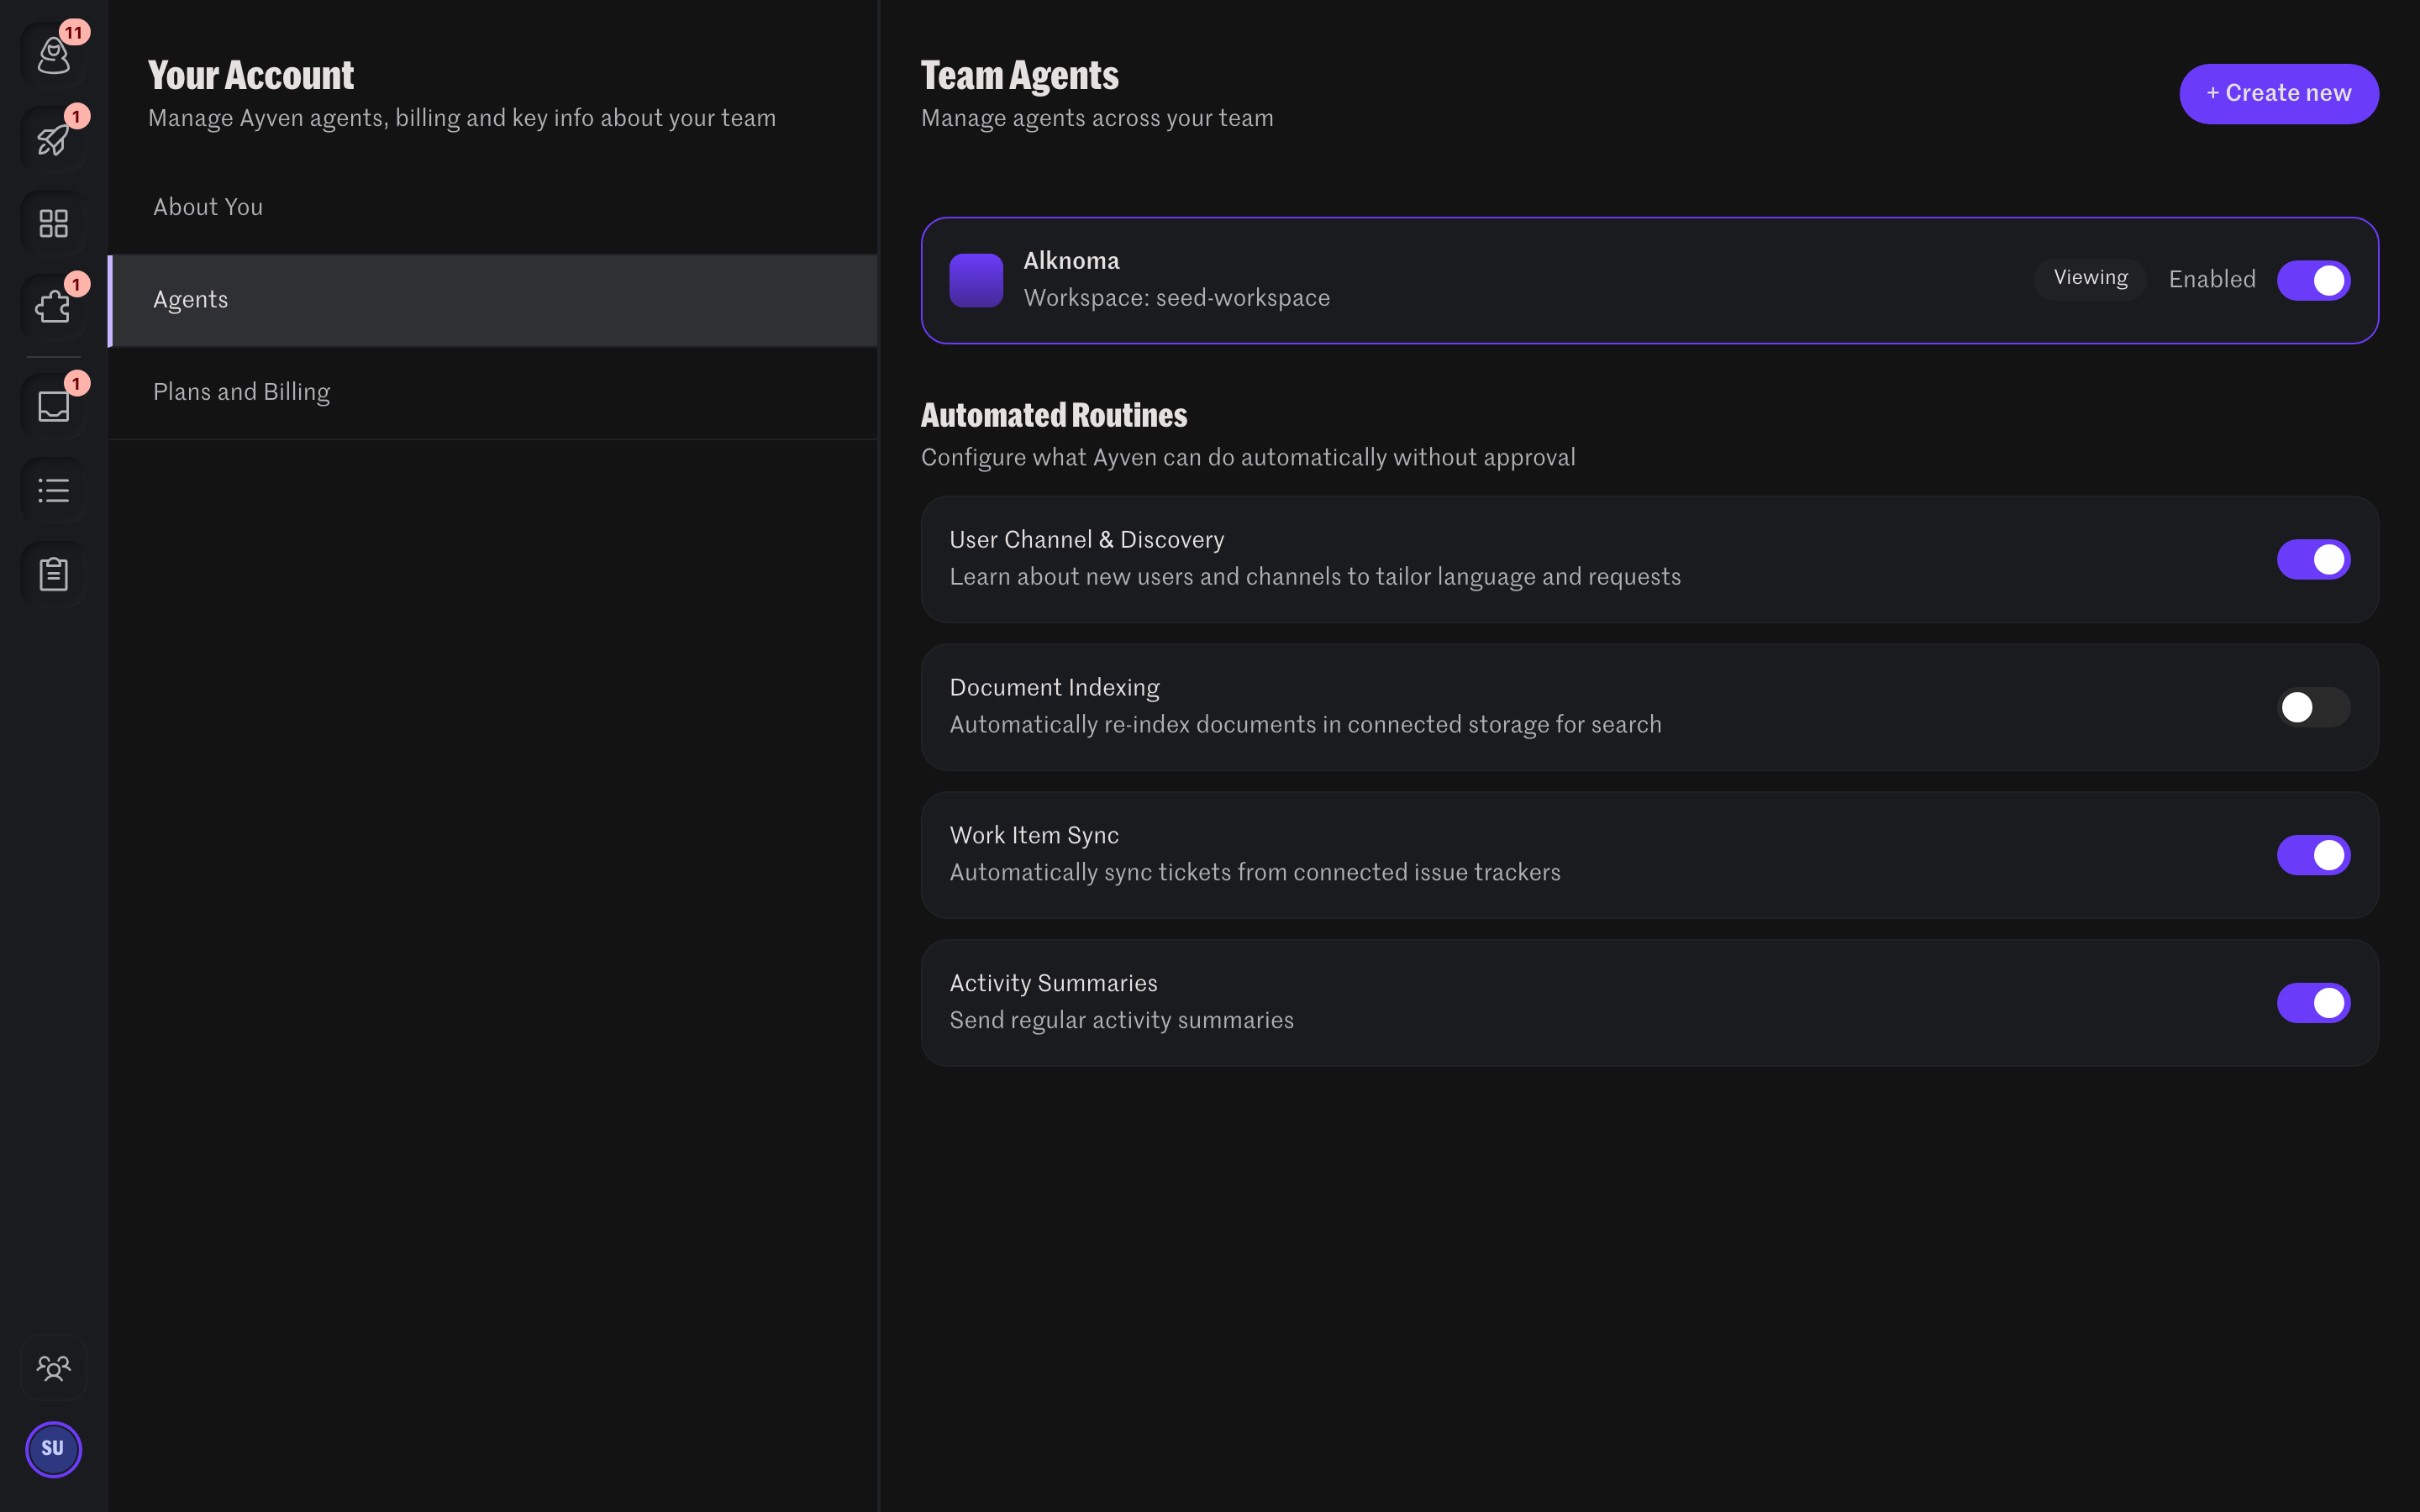This screenshot has height=1512, width=2420.
Task: Open the rocket launch icon in sidebar
Action: [53, 139]
